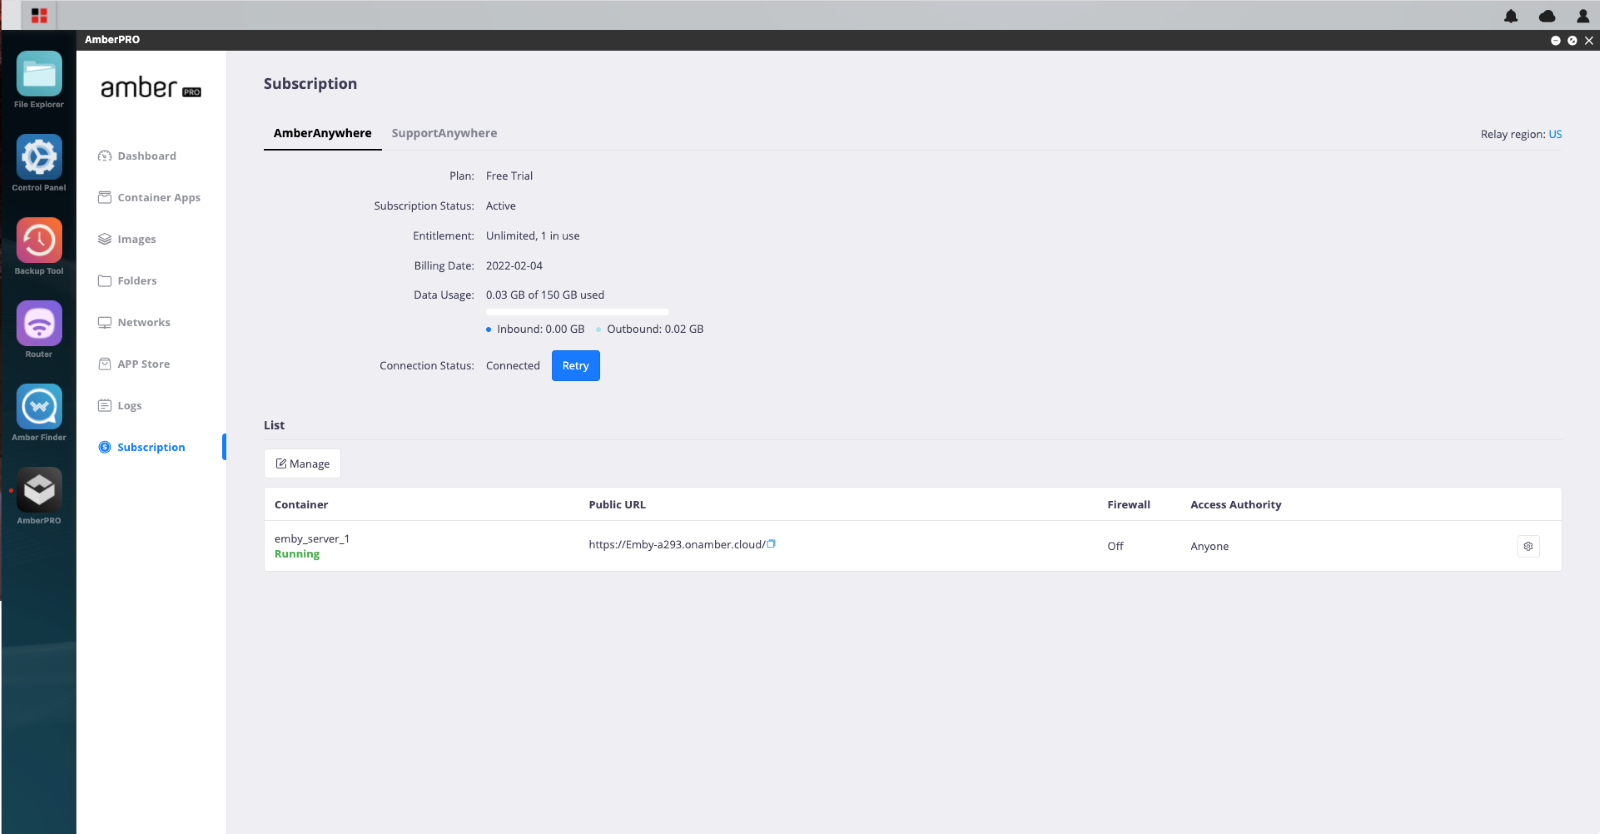
Task: Launch Amber Finder from the dock
Action: click(39, 407)
